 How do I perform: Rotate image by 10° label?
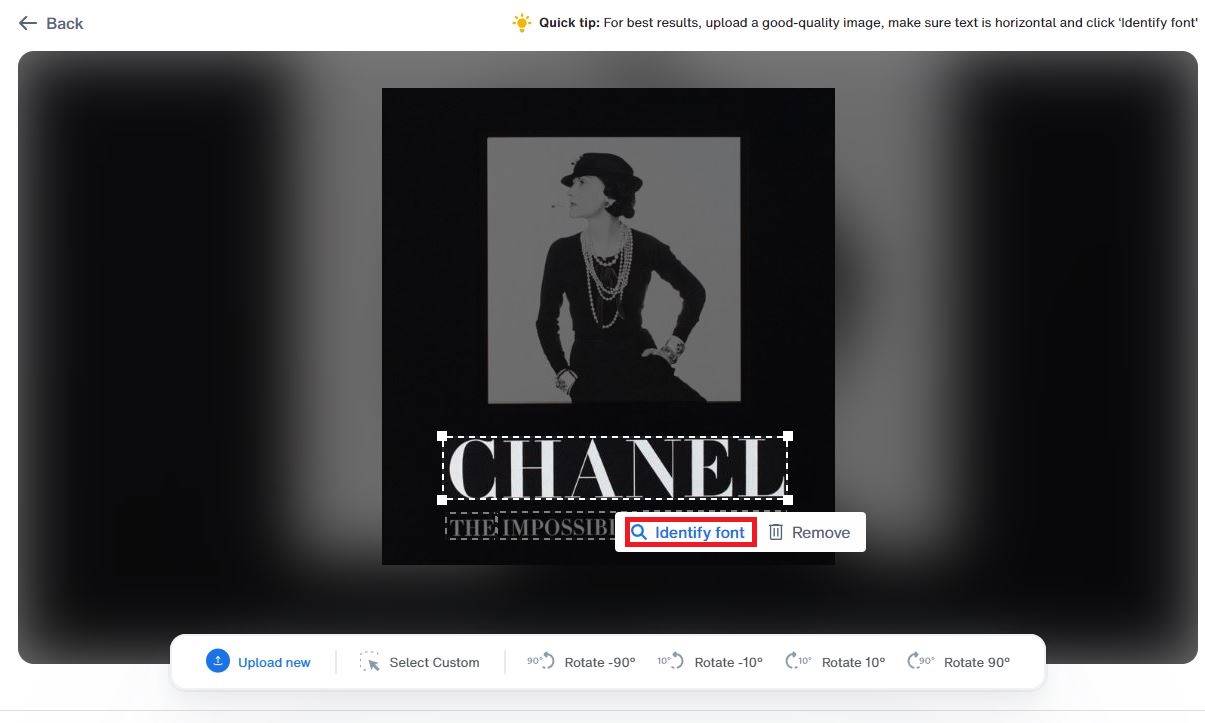(853, 662)
